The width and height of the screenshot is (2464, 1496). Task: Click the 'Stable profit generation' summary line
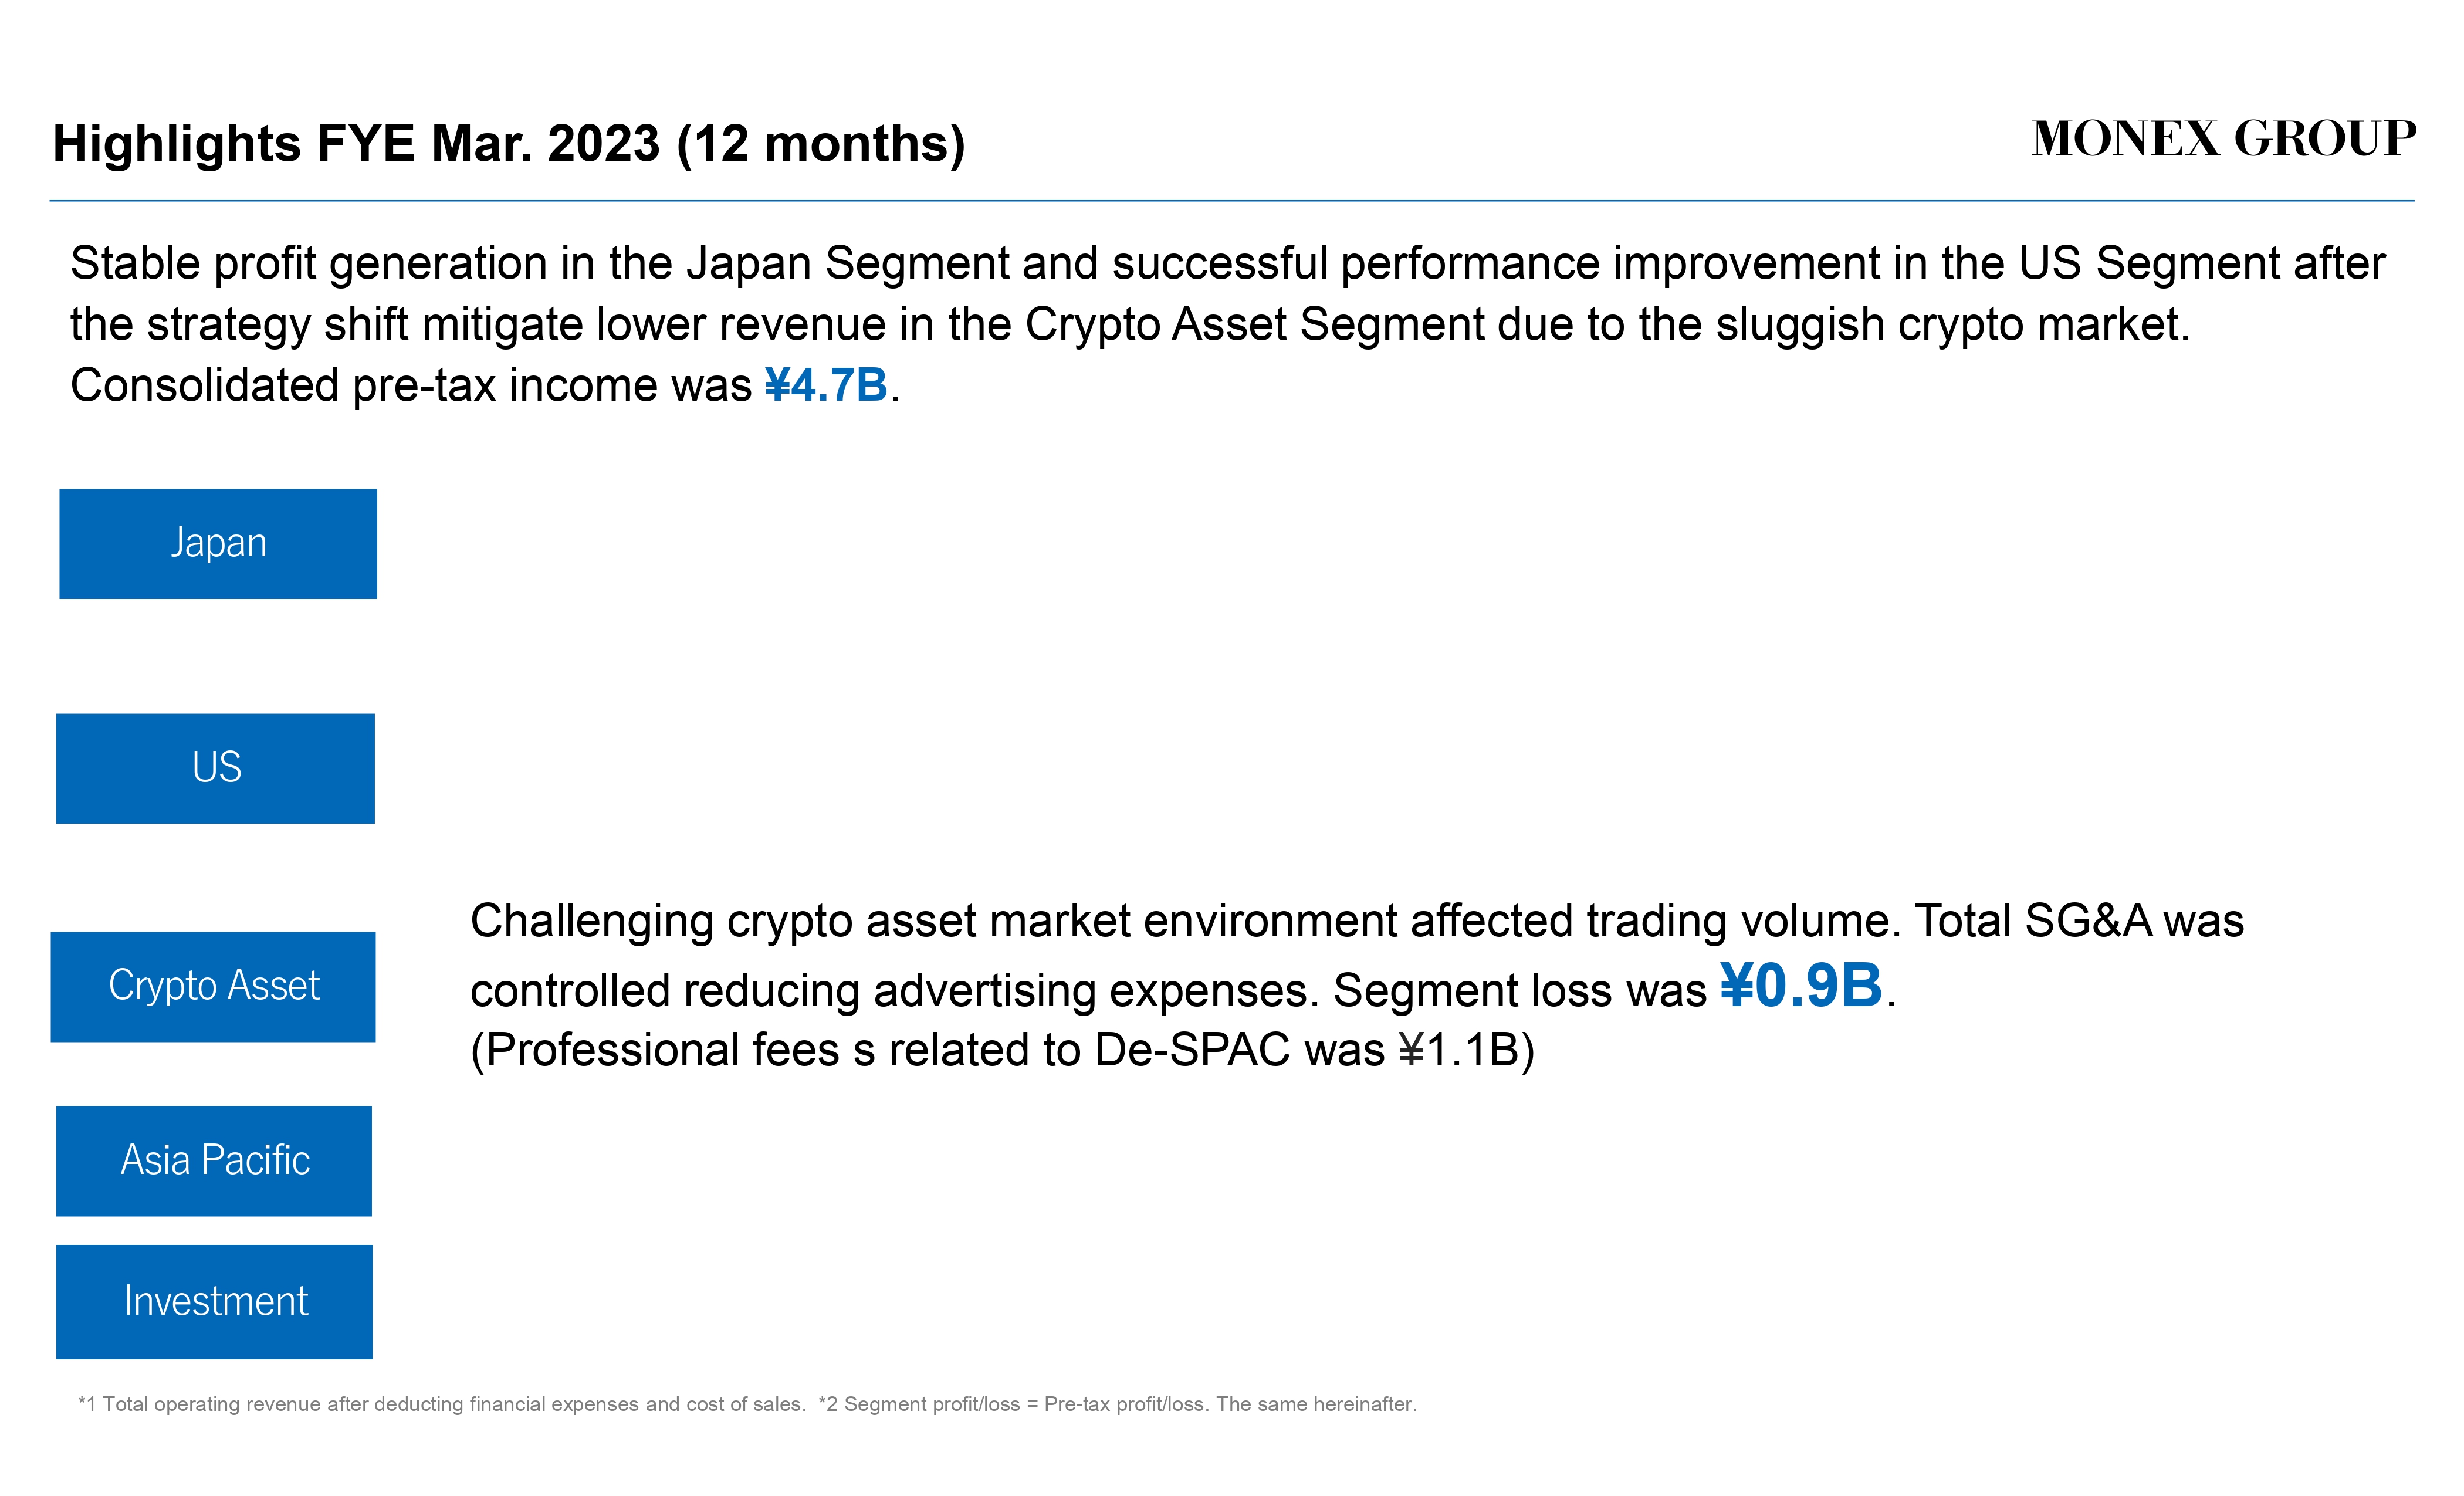[x=1227, y=264]
